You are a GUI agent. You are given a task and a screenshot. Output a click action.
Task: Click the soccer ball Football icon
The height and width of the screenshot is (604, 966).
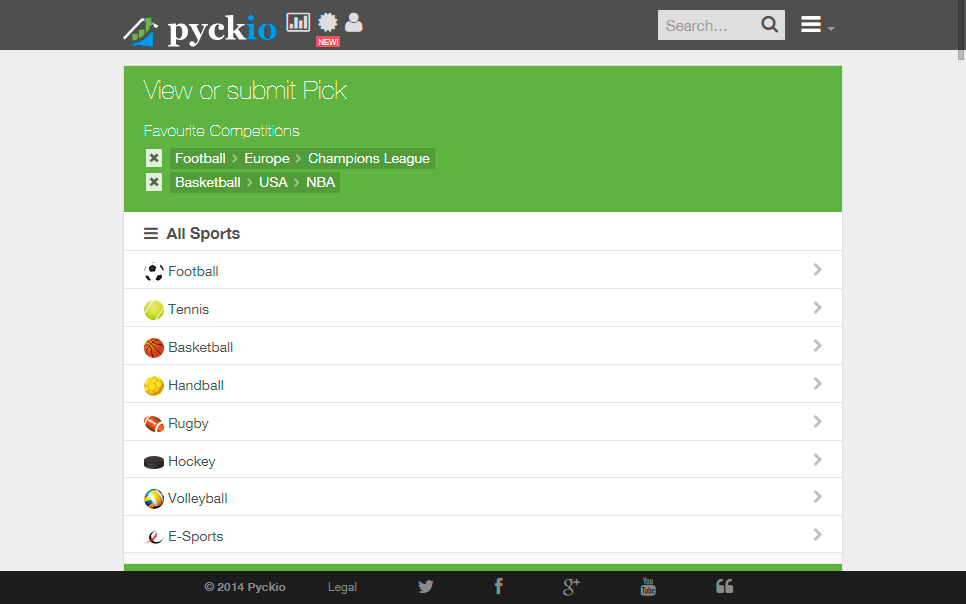(x=153, y=271)
